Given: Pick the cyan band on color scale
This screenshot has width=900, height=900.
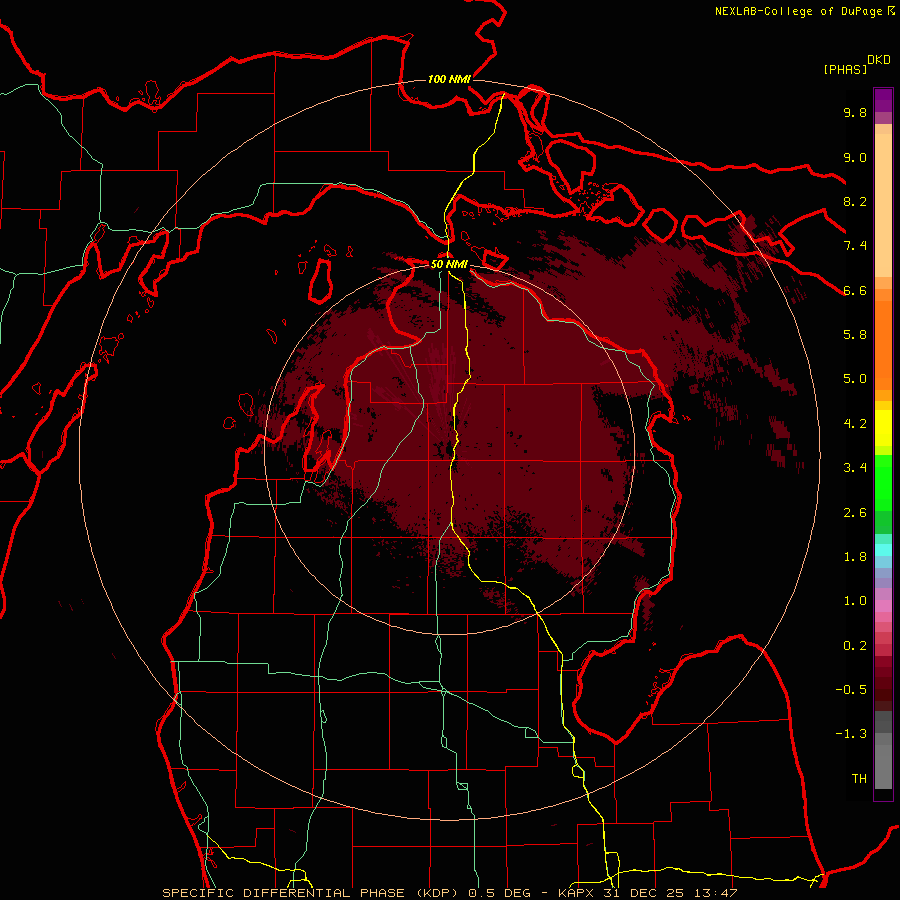Looking at the screenshot, I should click(x=883, y=549).
